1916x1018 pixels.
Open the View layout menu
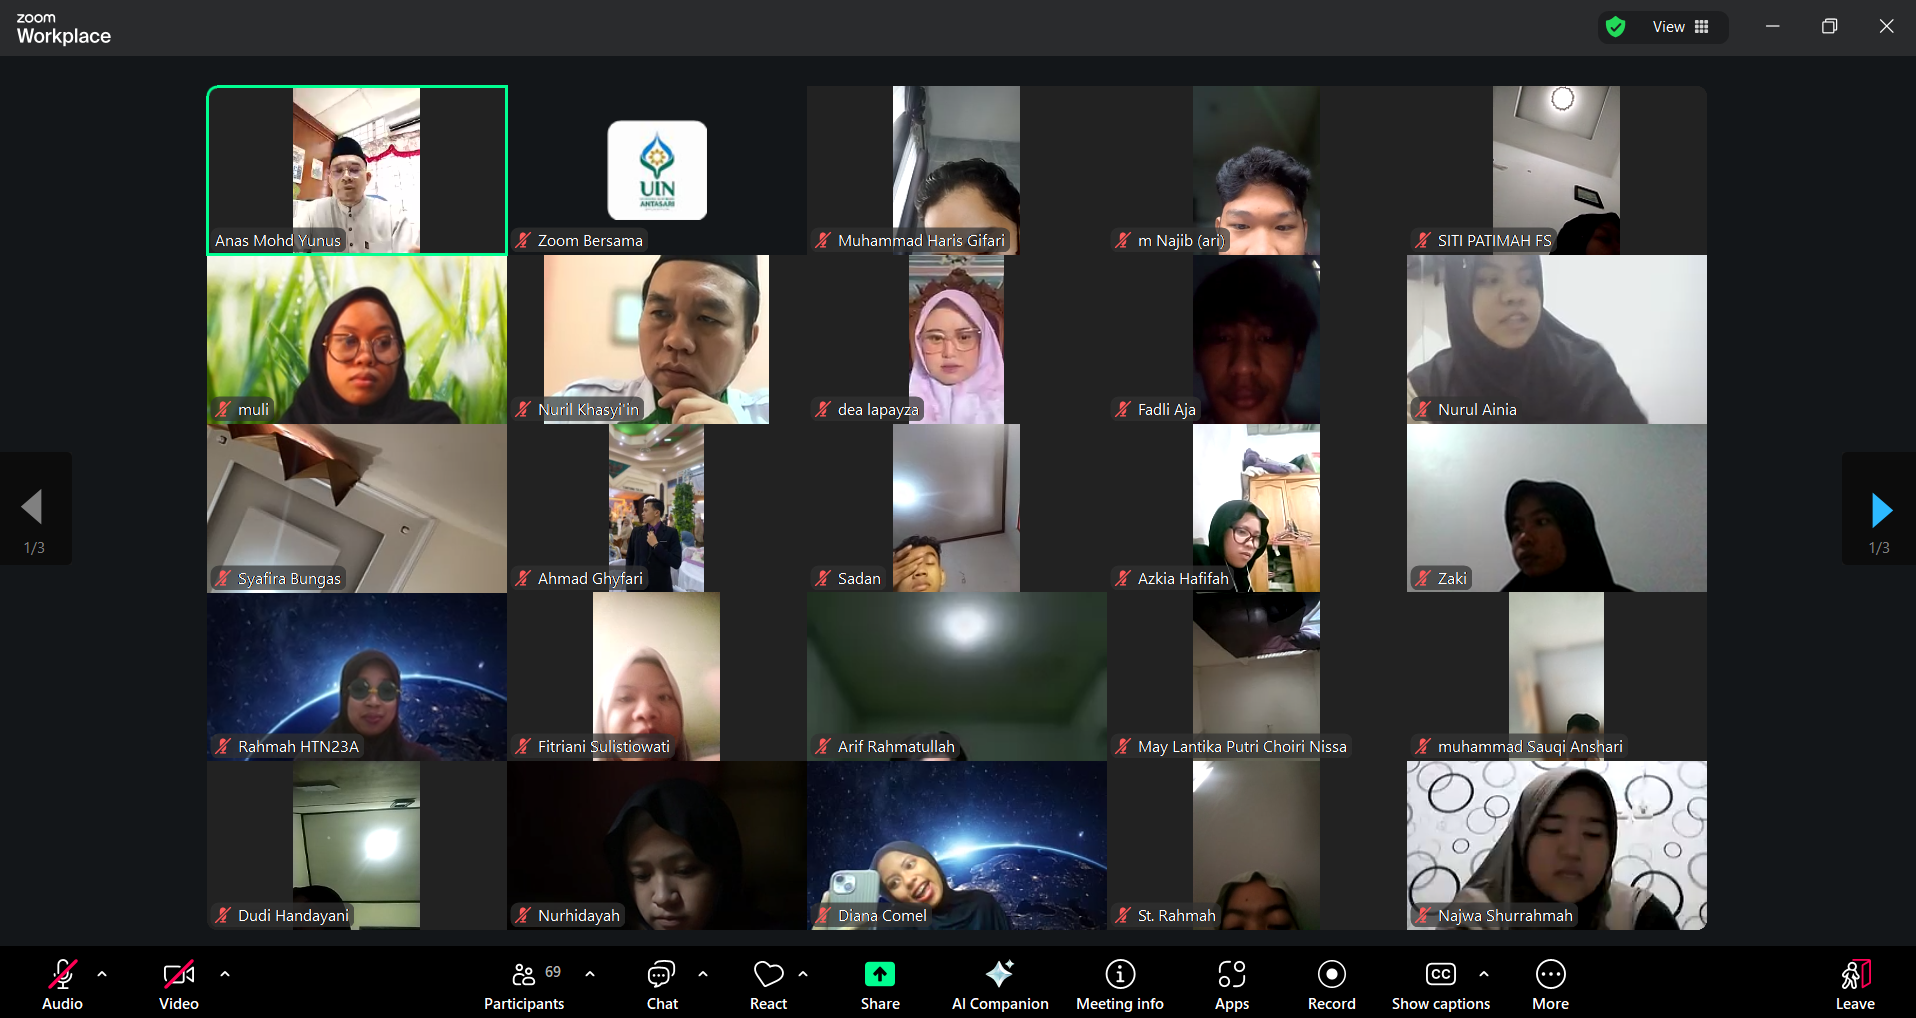pos(1681,27)
